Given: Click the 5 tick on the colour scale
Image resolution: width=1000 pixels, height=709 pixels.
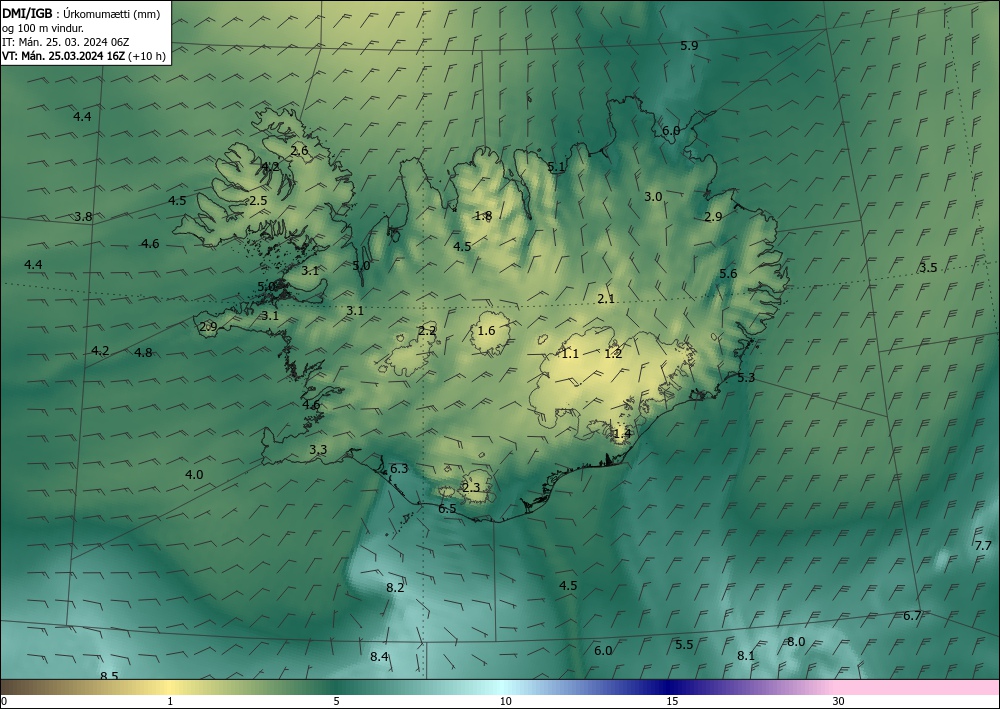Looking at the screenshot, I should coord(336,702).
